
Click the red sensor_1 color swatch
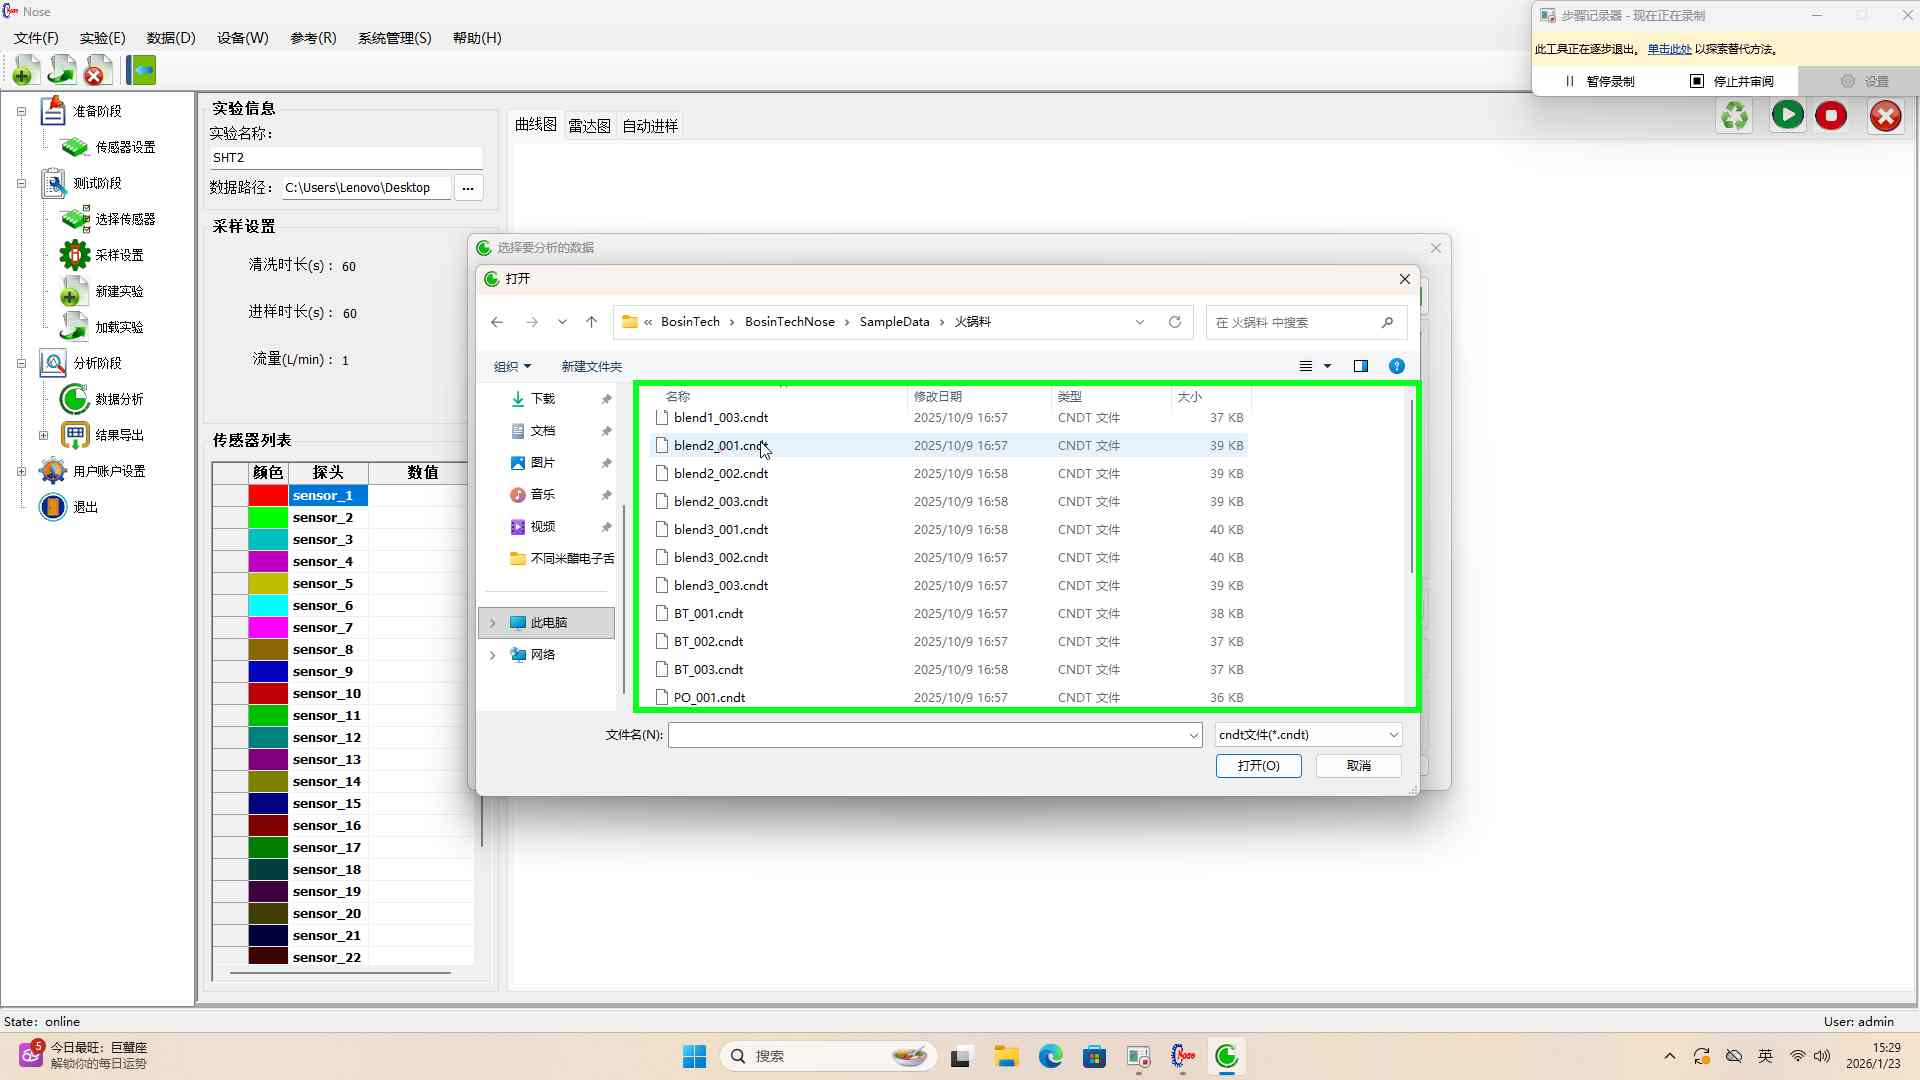(x=268, y=496)
